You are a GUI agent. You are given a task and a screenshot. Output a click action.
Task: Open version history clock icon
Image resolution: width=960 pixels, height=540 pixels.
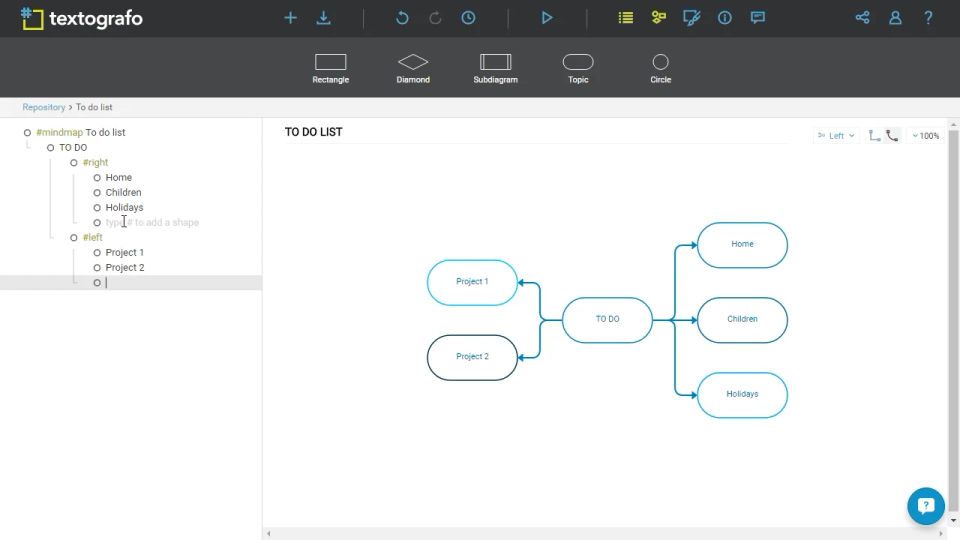point(468,18)
